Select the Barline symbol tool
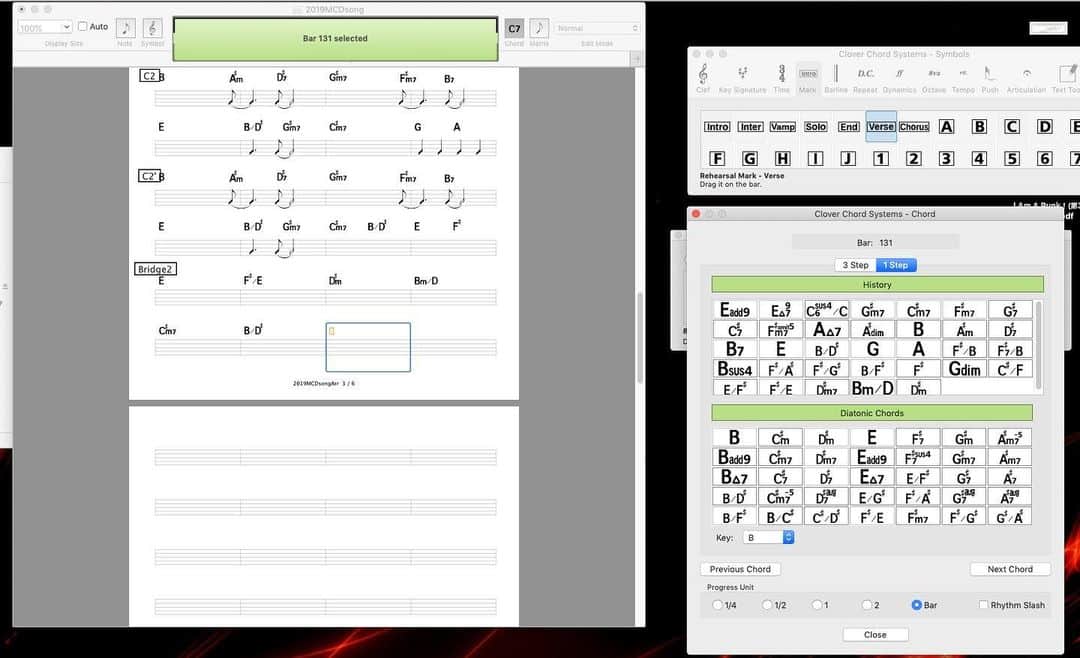 pyautogui.click(x=835, y=78)
